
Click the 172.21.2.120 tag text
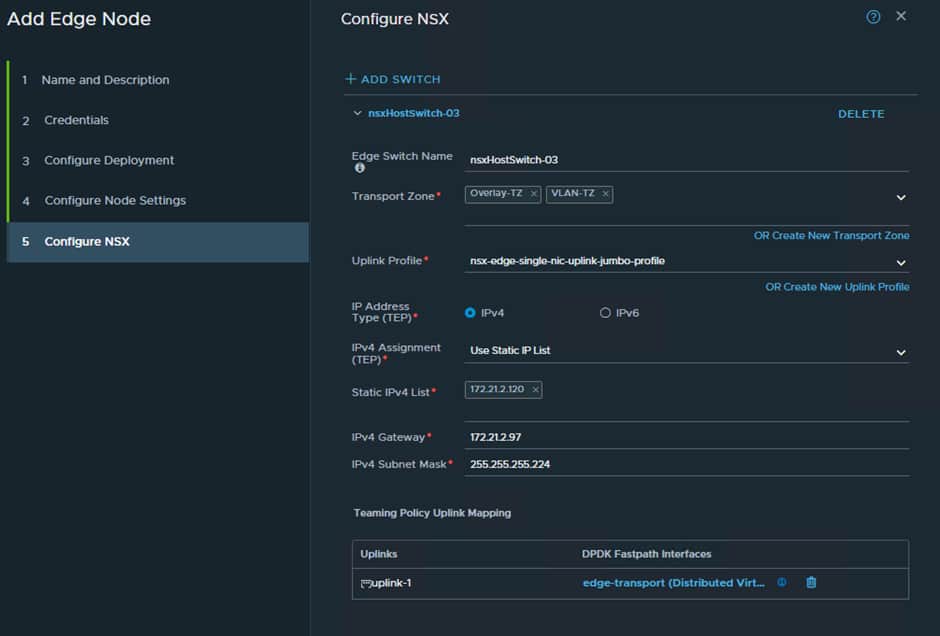[496, 389]
